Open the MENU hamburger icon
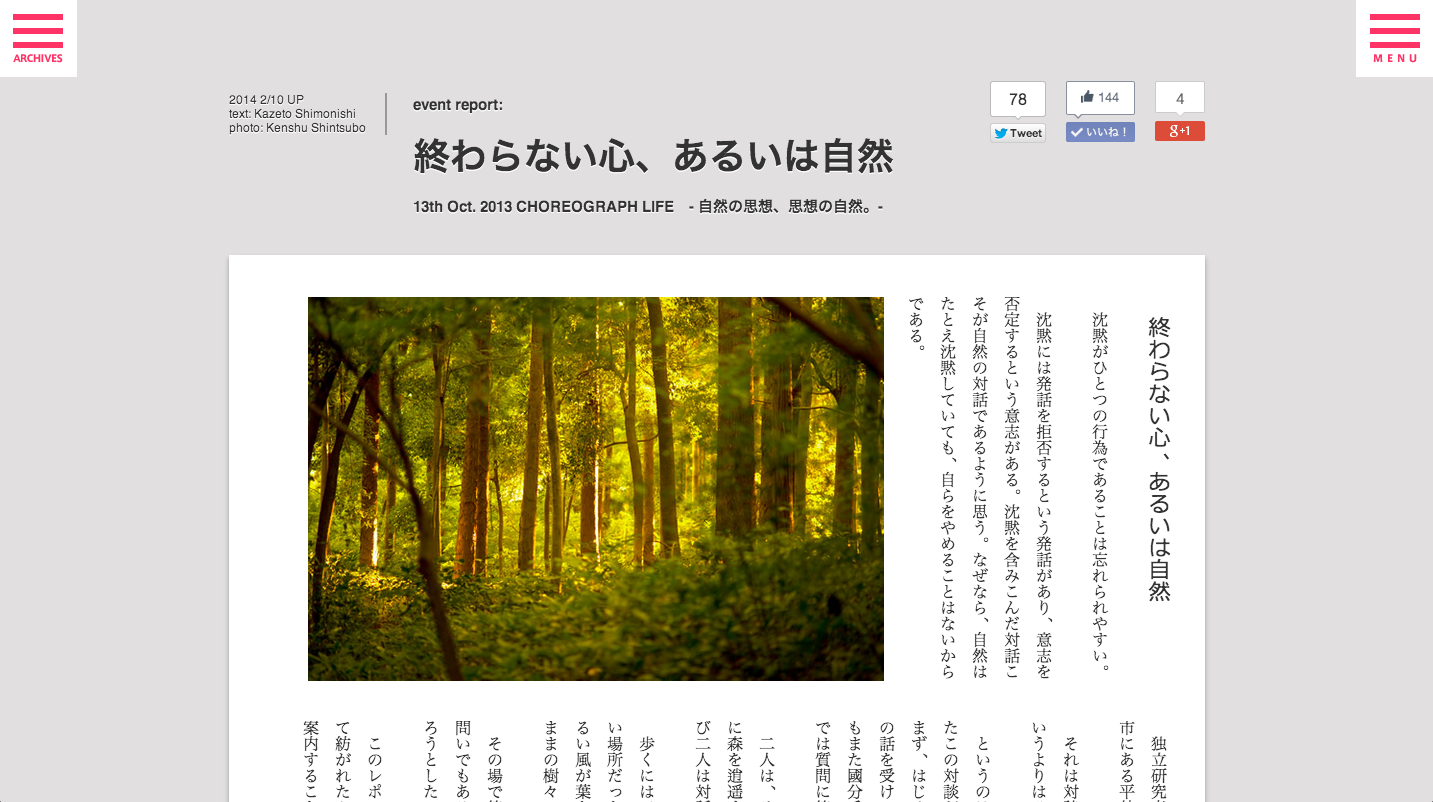Screen dimensions: 1433x802 [x=1394, y=38]
